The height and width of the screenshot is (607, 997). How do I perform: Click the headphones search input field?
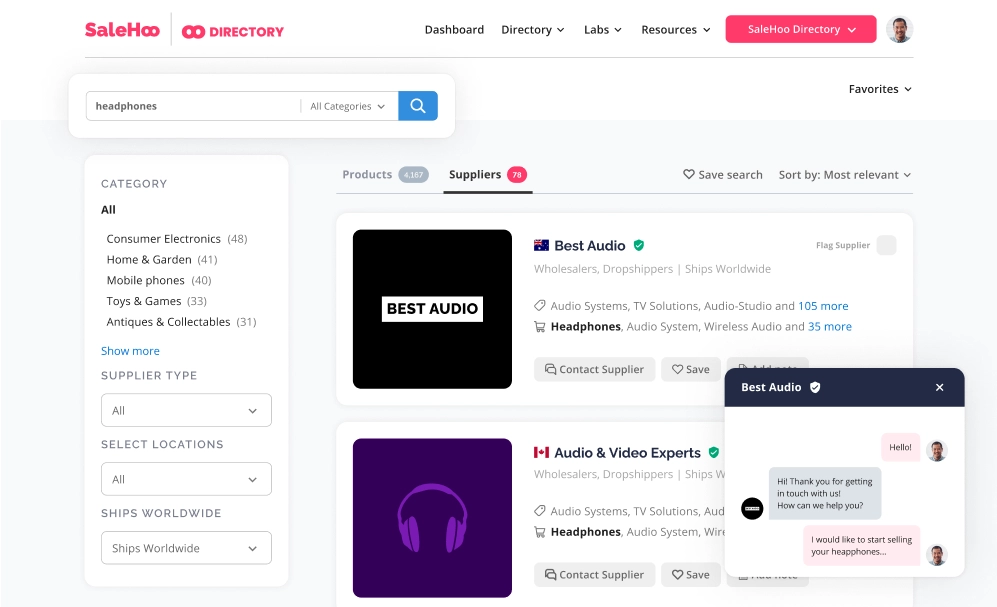(x=190, y=105)
